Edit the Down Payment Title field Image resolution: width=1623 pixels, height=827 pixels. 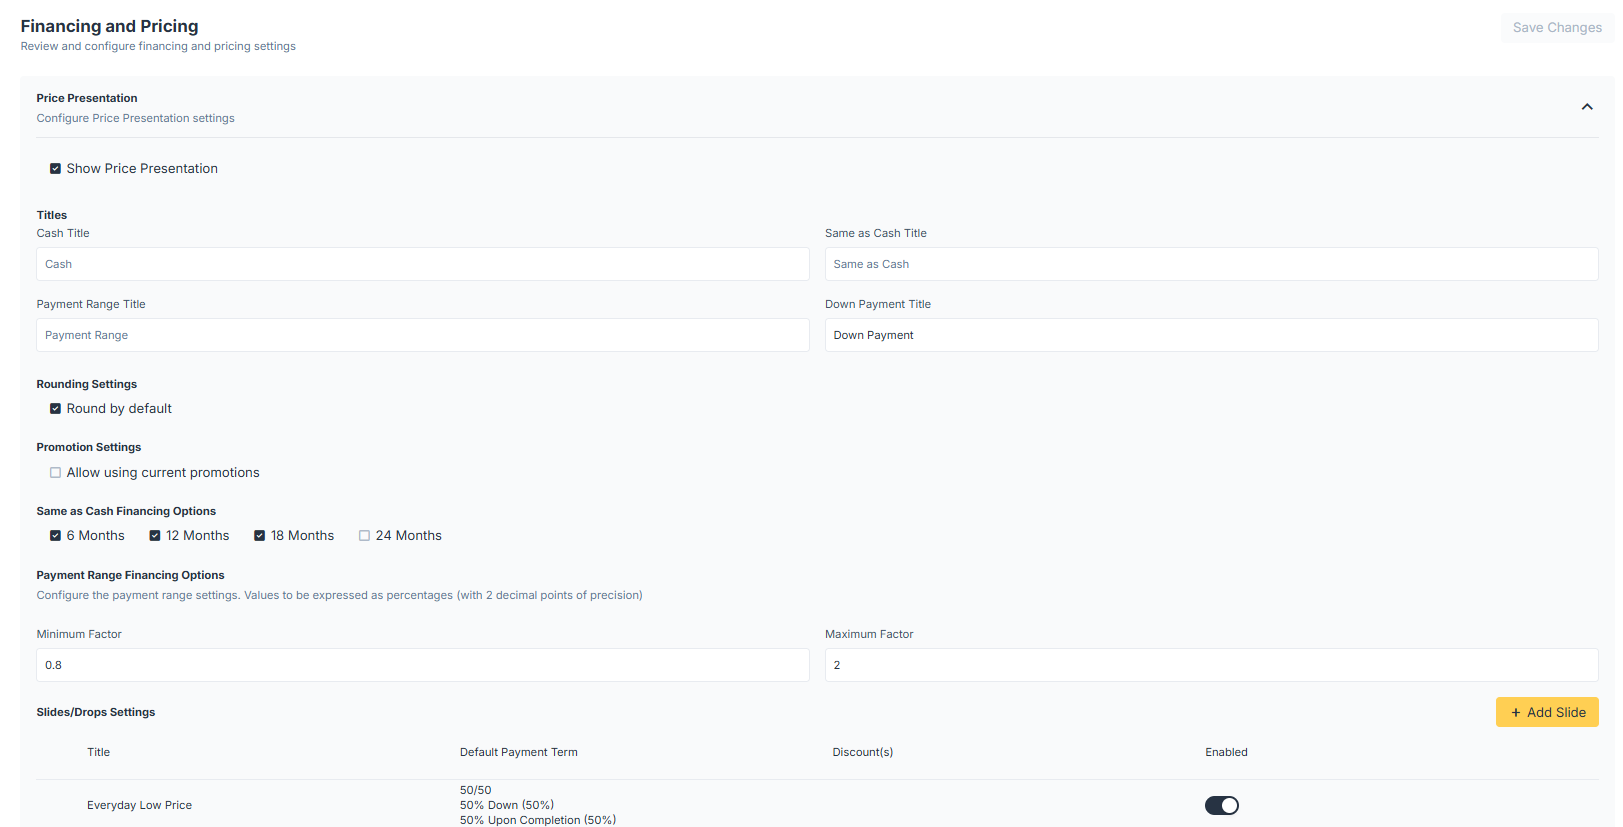(x=1210, y=335)
